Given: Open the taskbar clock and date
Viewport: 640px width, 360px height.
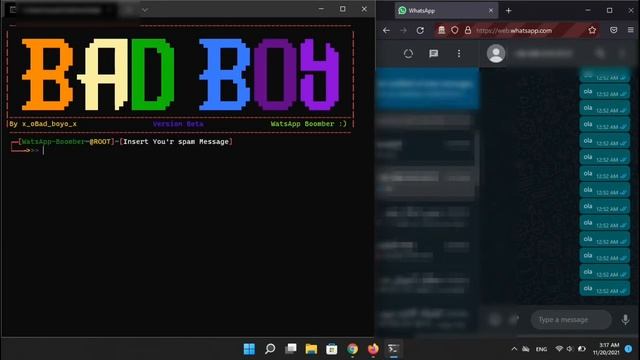Looking at the screenshot, I should tap(607, 349).
